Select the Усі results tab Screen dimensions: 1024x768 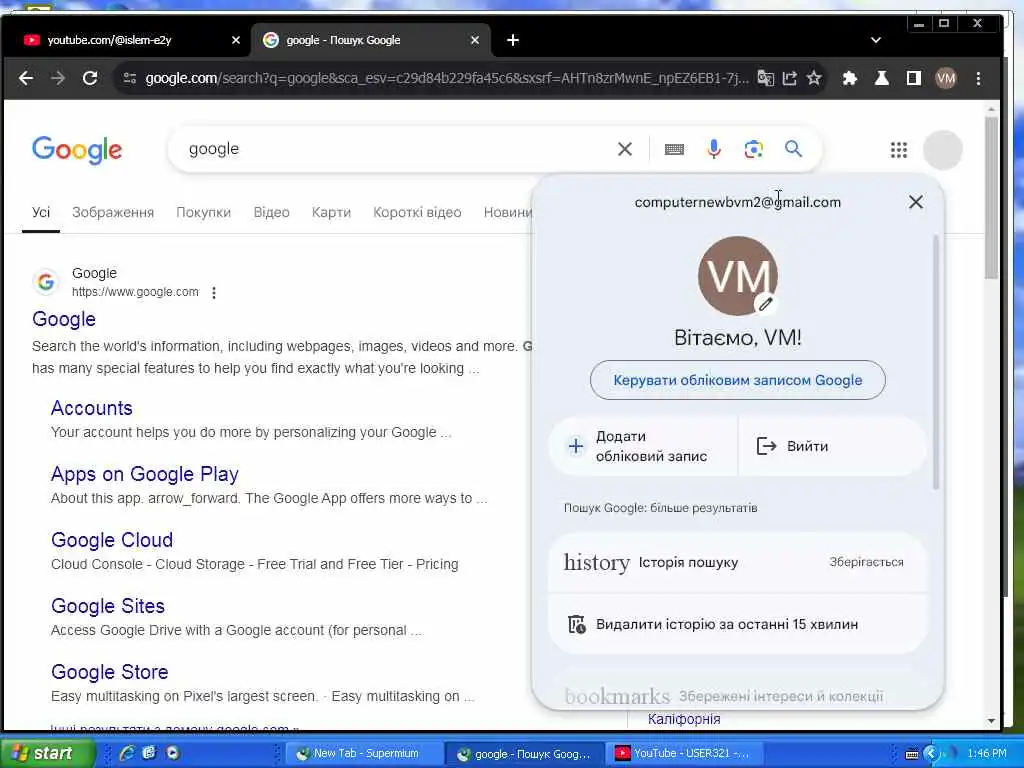point(40,212)
